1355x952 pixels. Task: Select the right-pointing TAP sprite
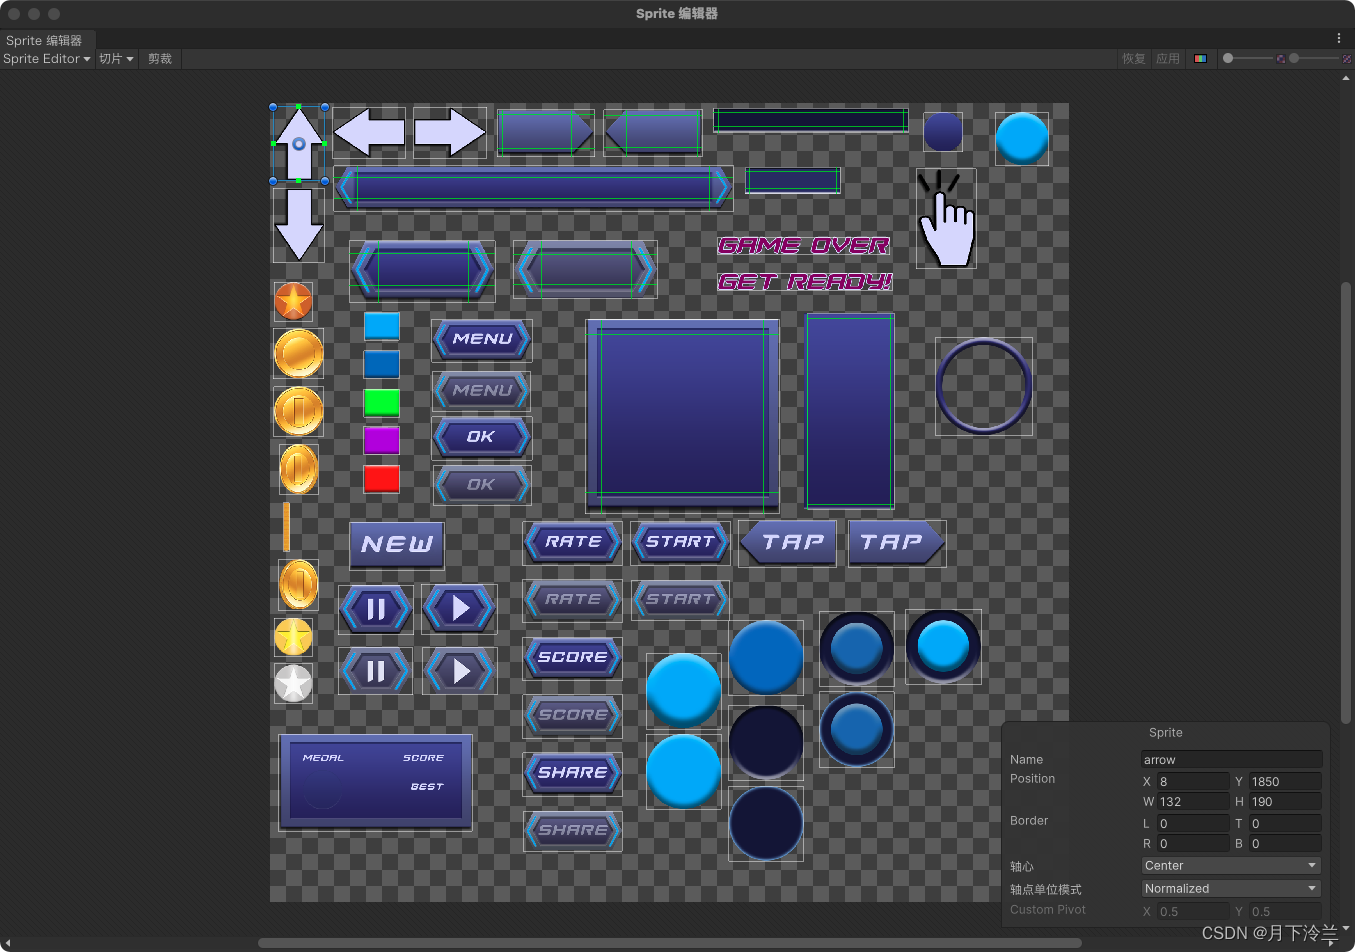point(897,543)
